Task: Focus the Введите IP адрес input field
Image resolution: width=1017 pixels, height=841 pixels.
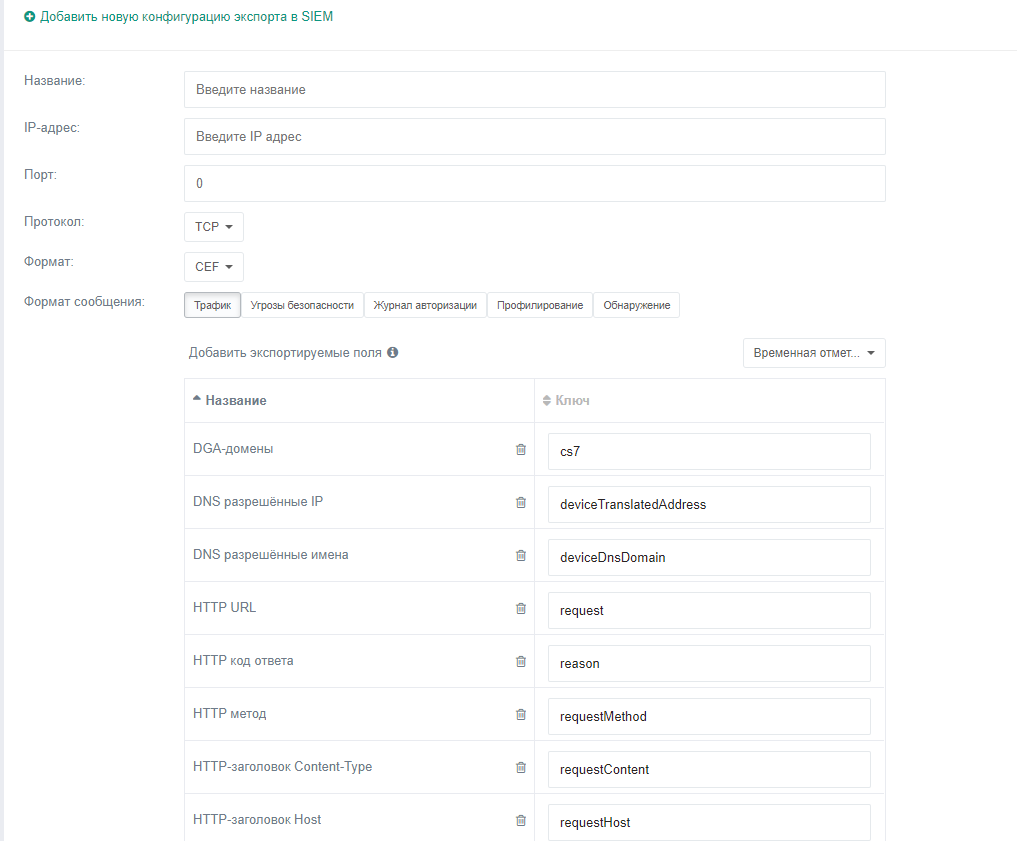Action: click(534, 137)
